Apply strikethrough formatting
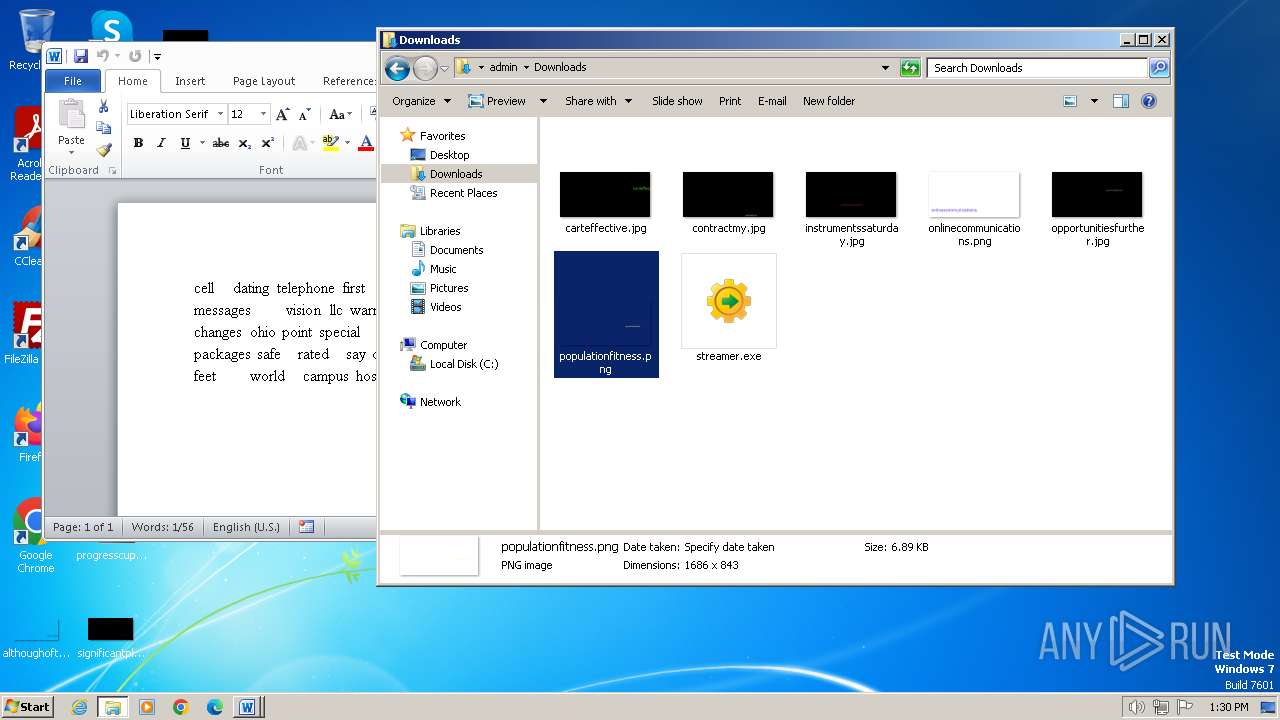1280x720 pixels. 221,143
